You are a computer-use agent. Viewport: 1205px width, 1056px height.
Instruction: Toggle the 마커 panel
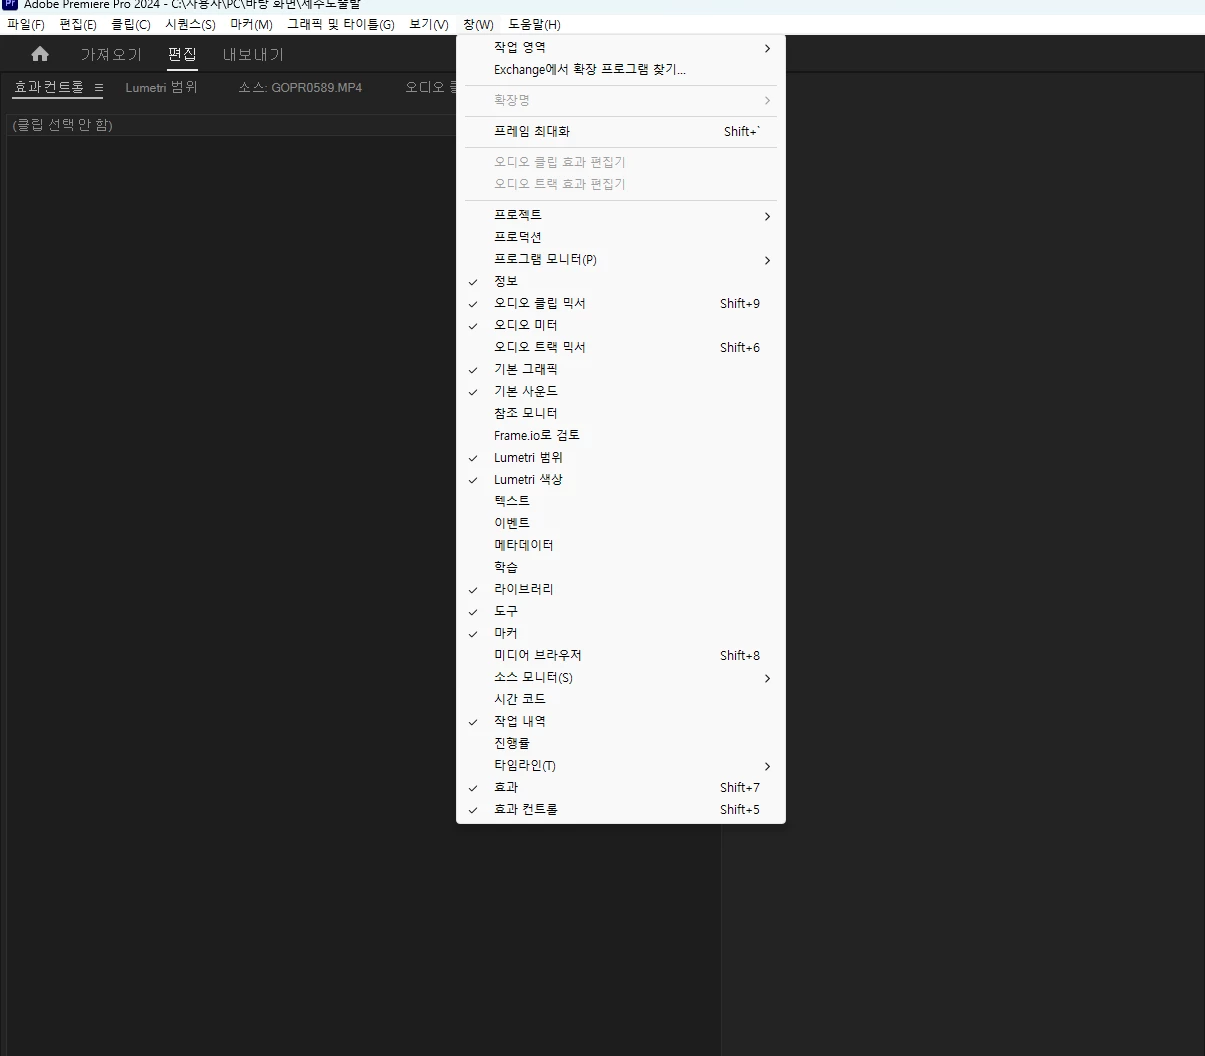pyautogui.click(x=620, y=633)
